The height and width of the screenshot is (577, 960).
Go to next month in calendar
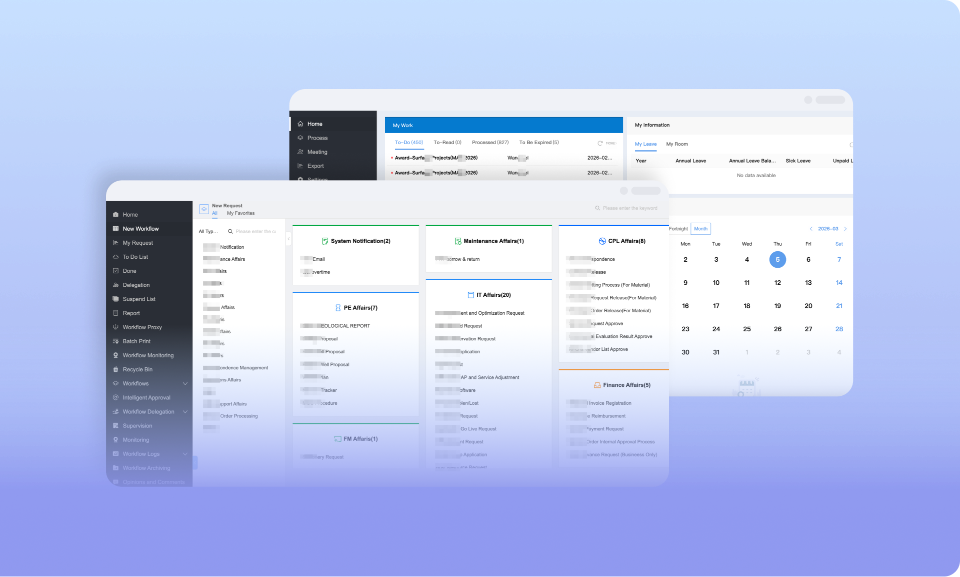click(845, 229)
